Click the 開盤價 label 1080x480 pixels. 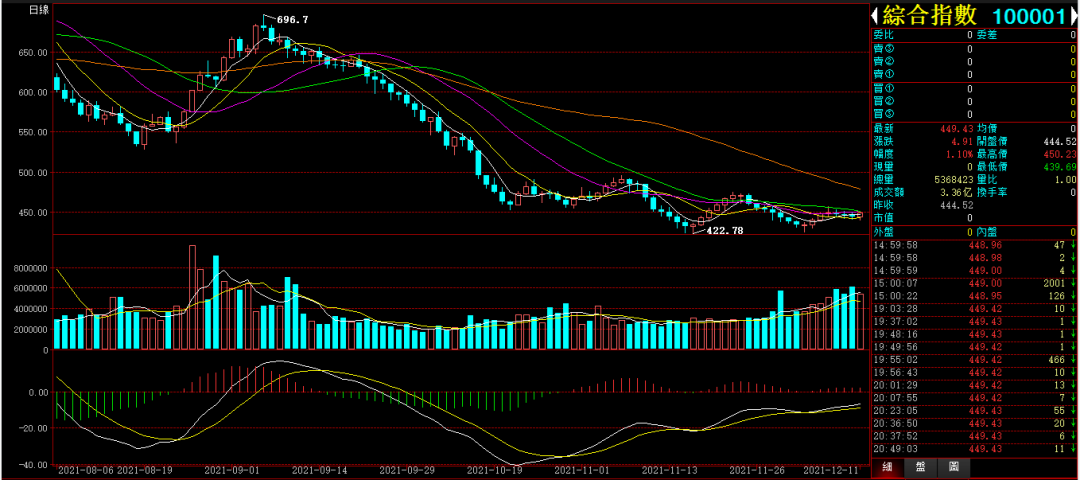click(991, 141)
